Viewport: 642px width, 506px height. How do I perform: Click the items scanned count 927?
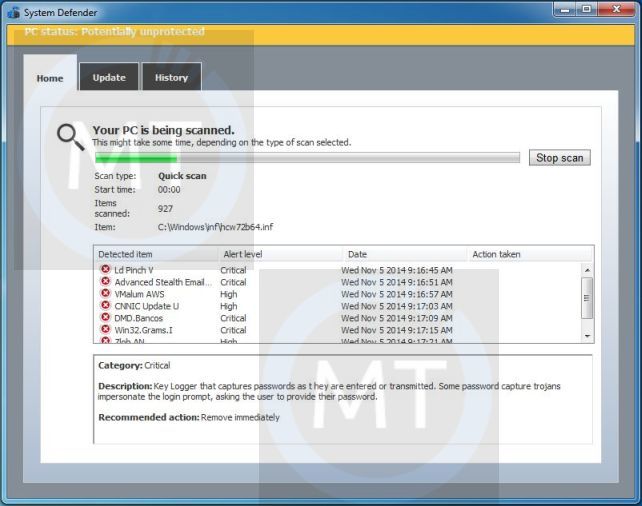point(165,209)
